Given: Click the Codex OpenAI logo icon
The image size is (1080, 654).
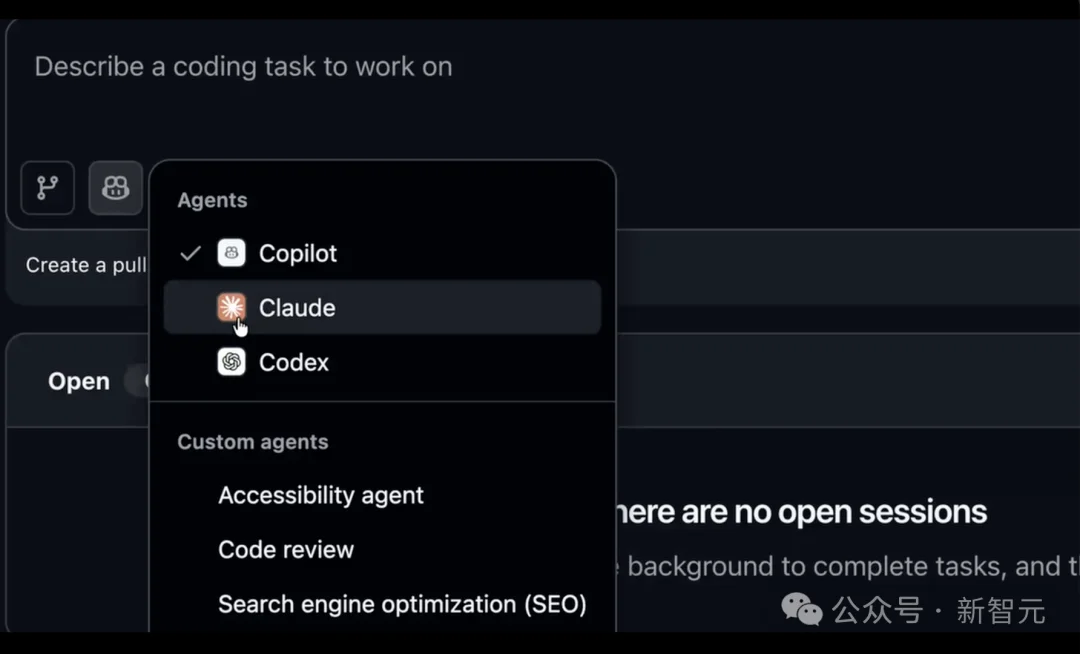Looking at the screenshot, I should (231, 361).
